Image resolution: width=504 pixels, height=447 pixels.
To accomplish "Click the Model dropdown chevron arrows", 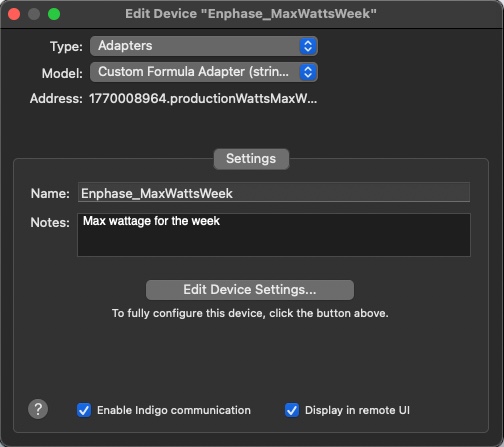I will [x=308, y=72].
